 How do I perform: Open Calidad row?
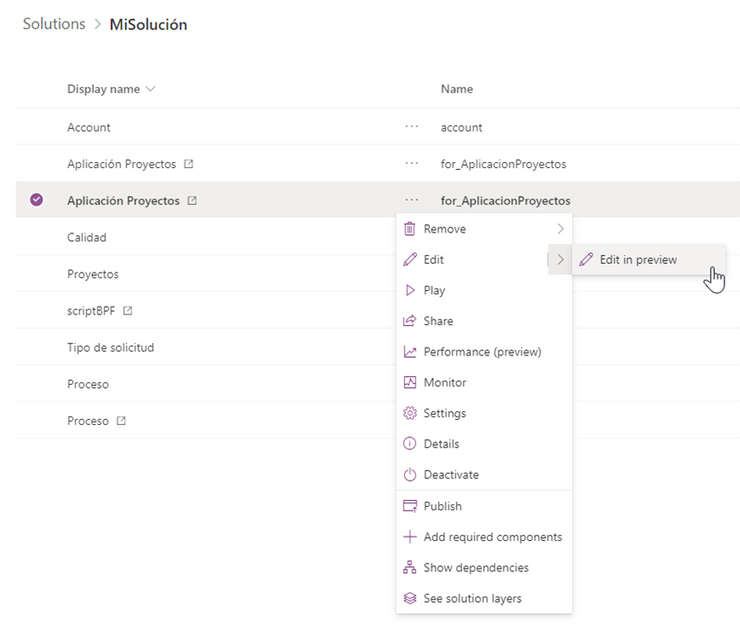pos(86,237)
